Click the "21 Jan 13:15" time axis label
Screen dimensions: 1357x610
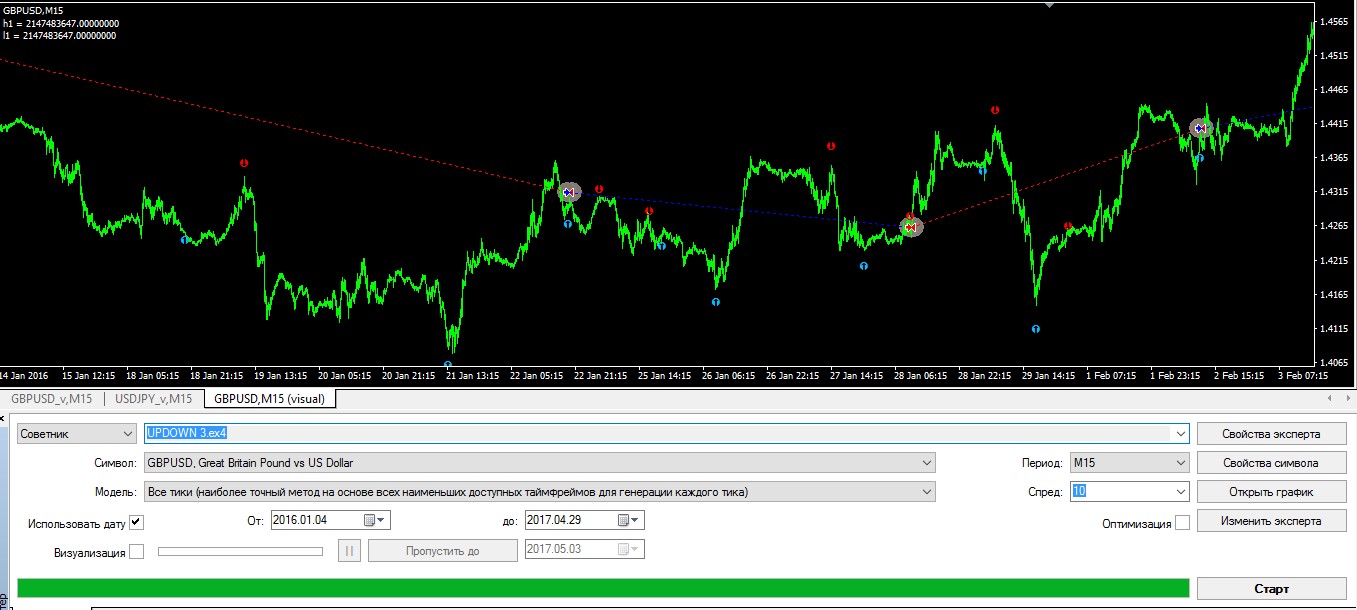472,376
